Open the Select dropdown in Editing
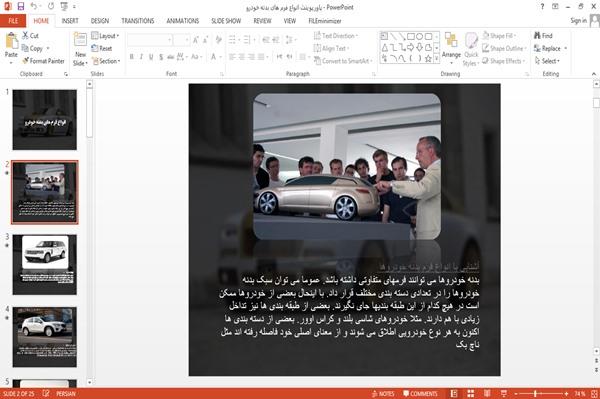 coord(547,61)
